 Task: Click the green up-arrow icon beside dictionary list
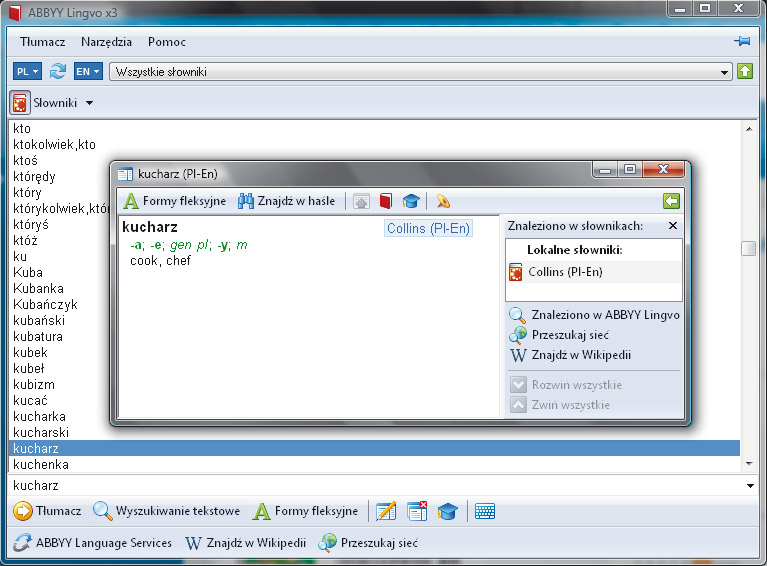(744, 71)
